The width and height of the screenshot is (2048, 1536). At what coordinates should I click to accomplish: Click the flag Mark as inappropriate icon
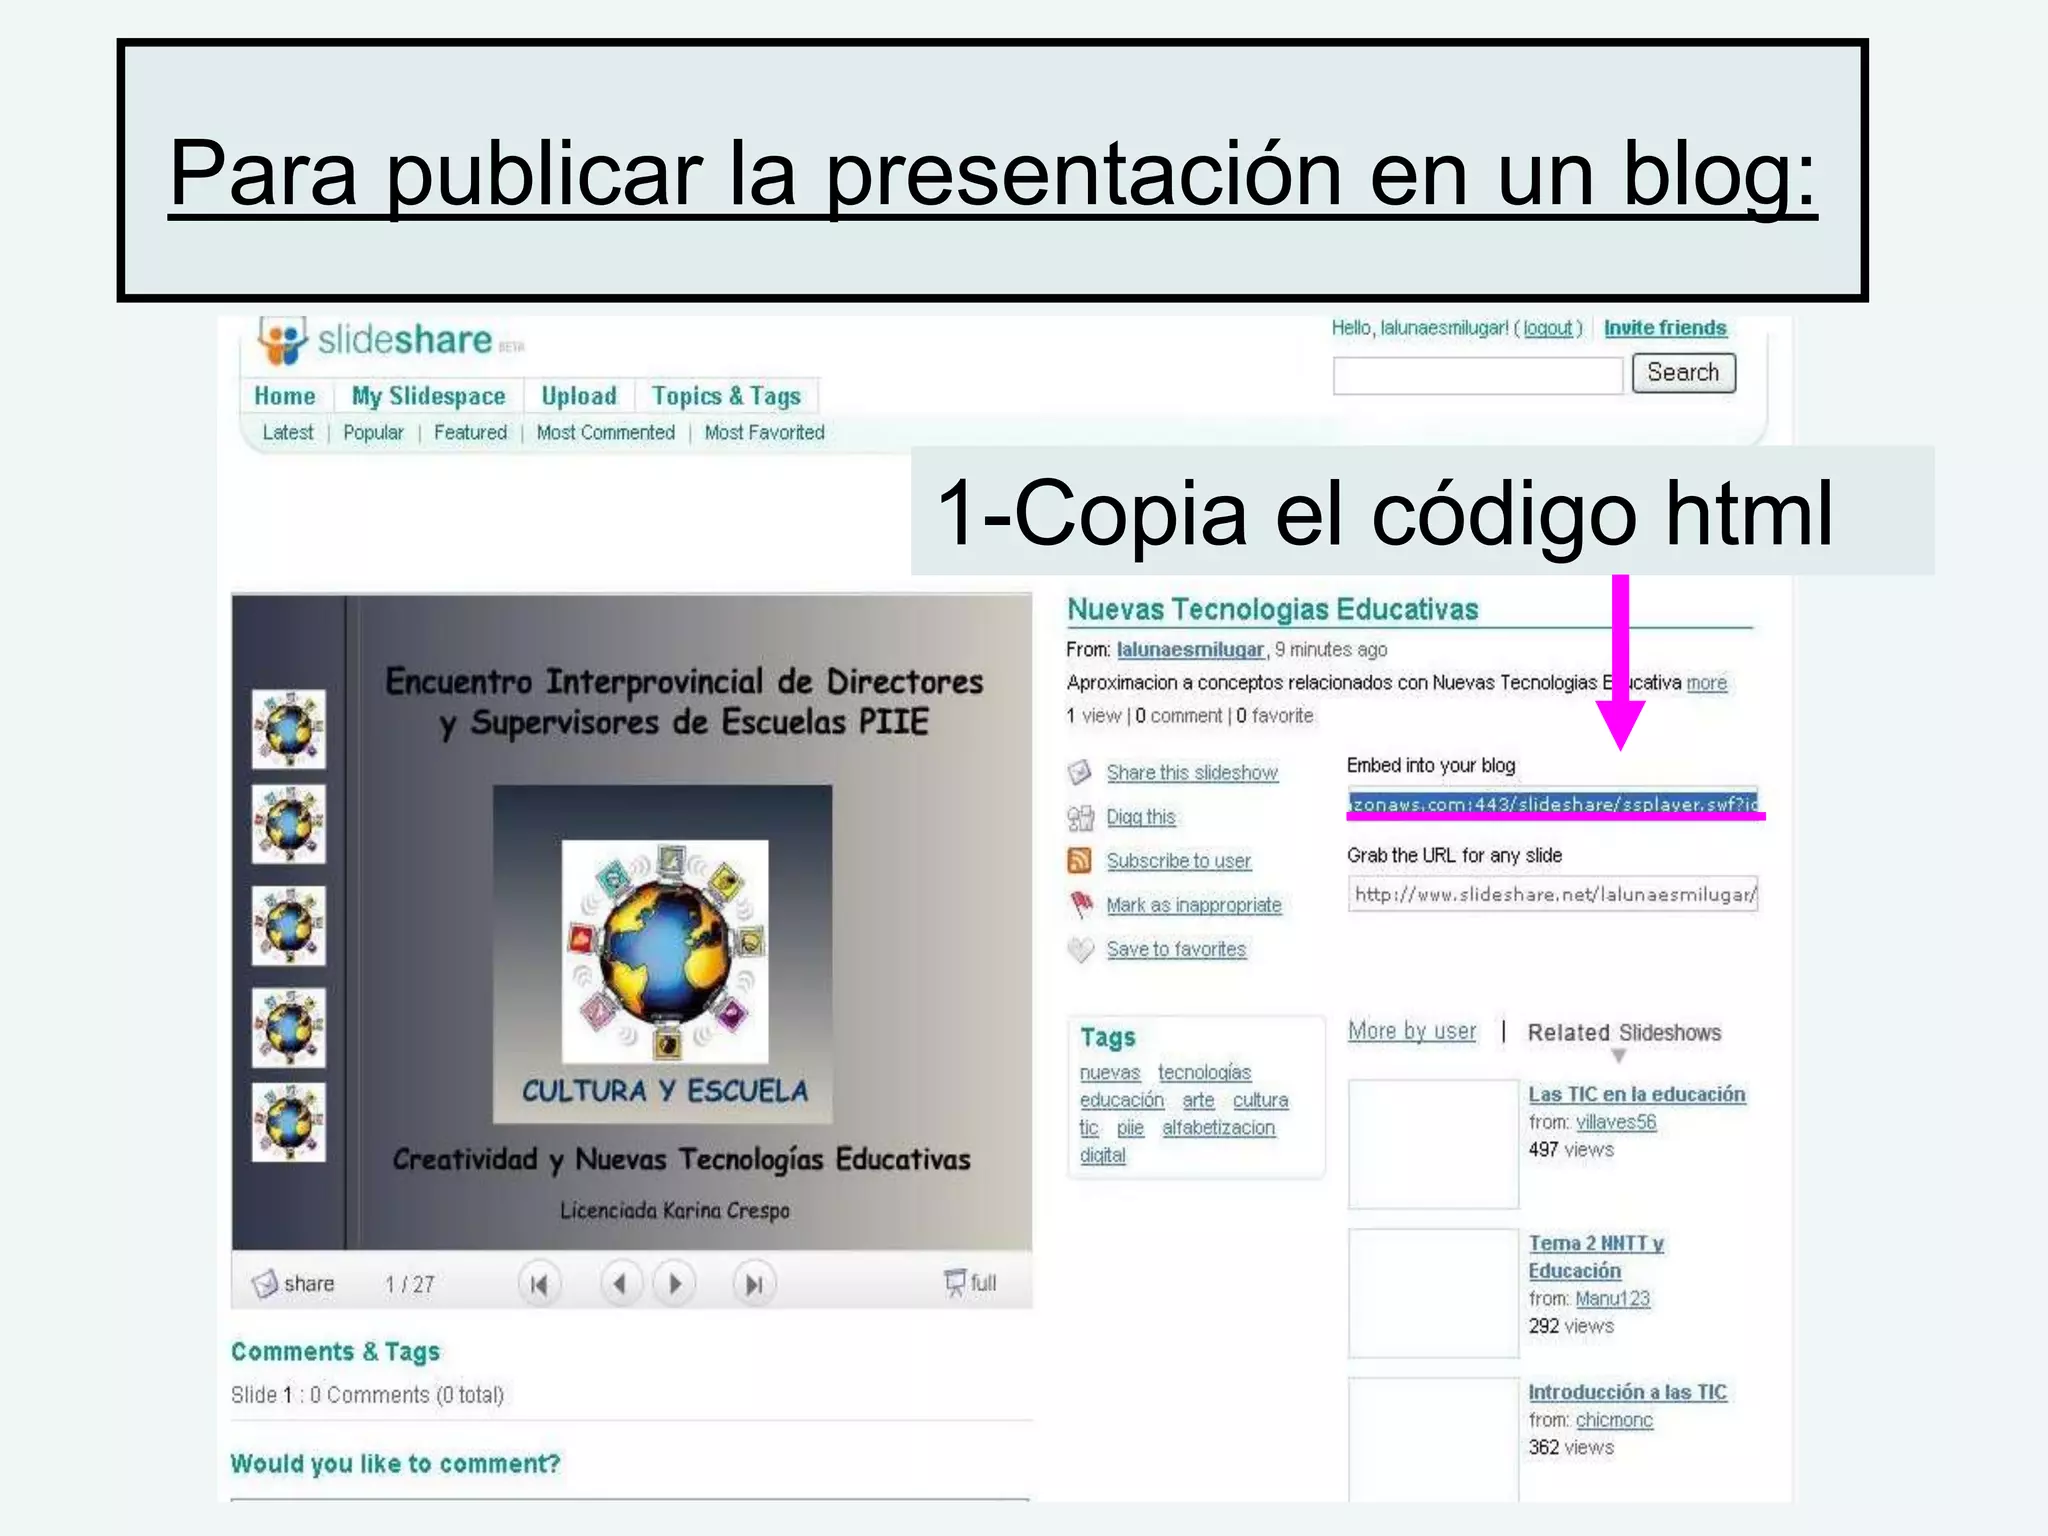tap(1081, 905)
